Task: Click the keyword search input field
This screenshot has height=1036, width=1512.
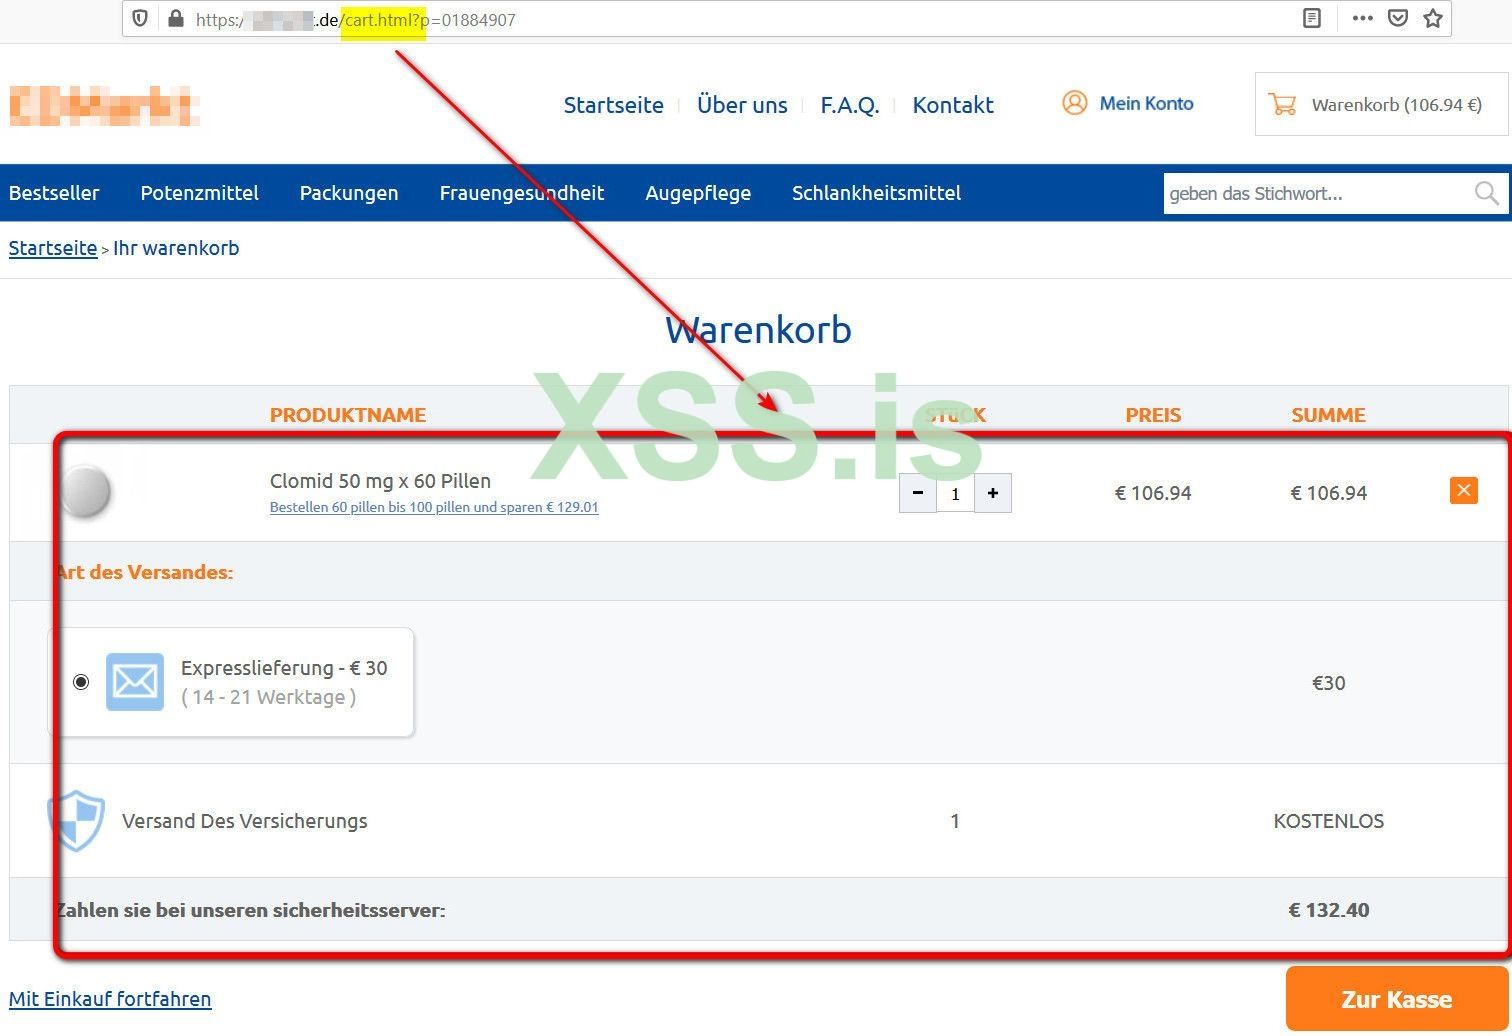Action: click(x=1317, y=193)
